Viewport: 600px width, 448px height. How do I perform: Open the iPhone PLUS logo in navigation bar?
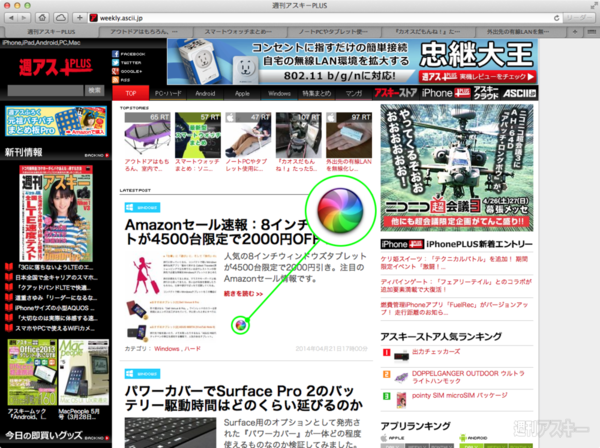click(446, 93)
